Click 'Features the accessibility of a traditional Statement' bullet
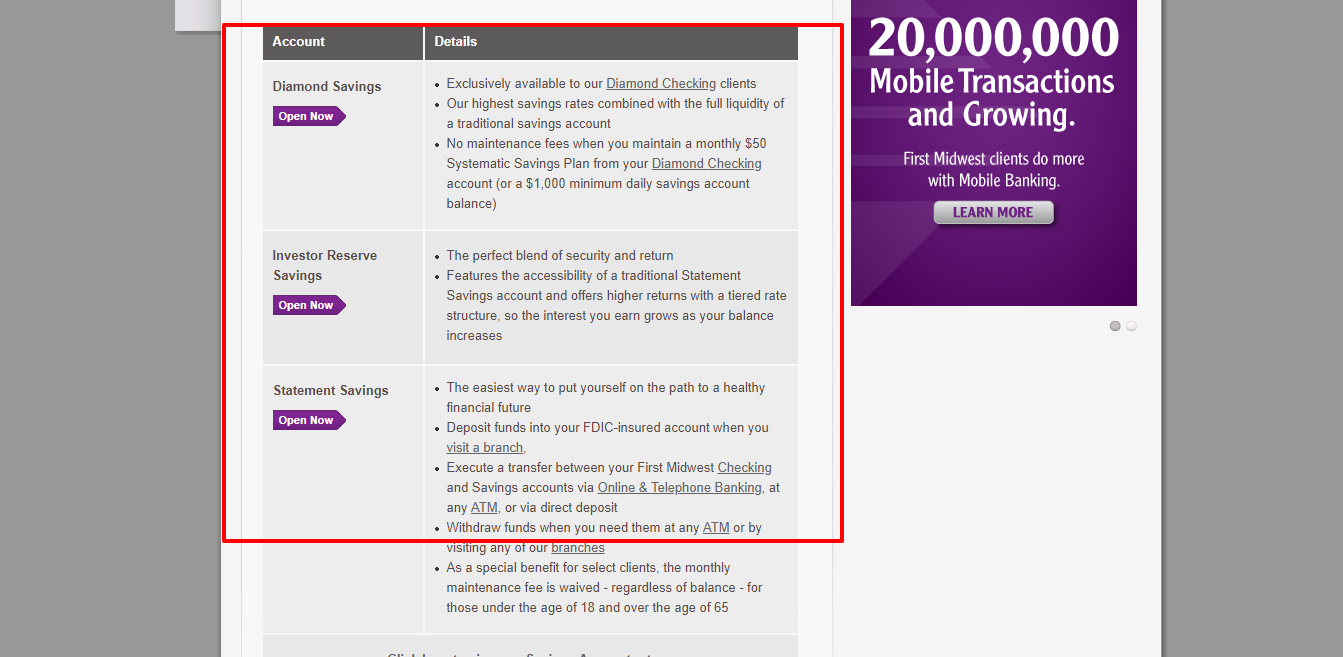The width and height of the screenshot is (1343, 657). (617, 306)
